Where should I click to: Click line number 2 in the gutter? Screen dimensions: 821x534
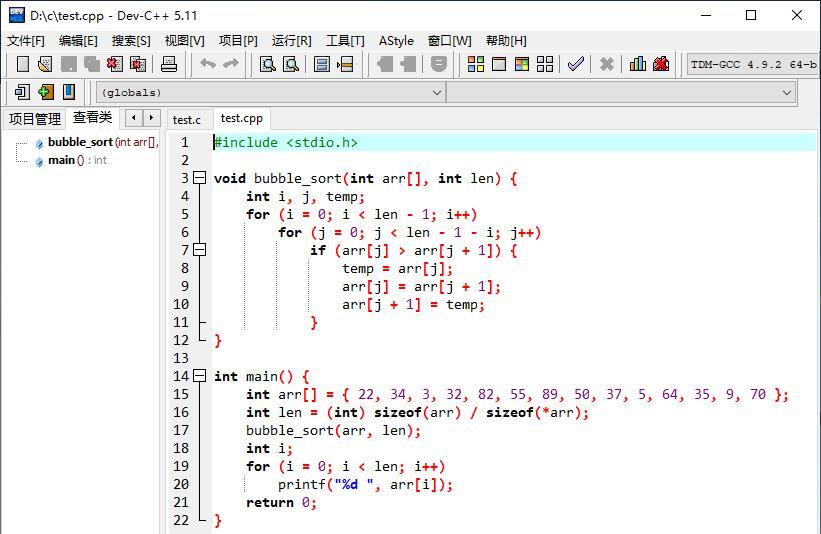(184, 160)
